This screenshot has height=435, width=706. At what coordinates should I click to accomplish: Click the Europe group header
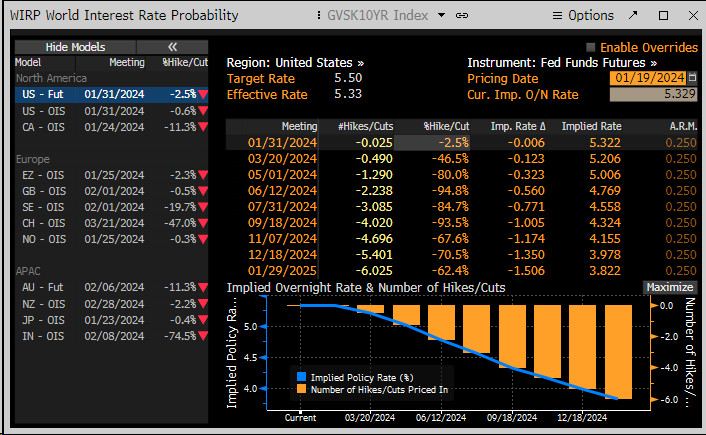(32, 159)
